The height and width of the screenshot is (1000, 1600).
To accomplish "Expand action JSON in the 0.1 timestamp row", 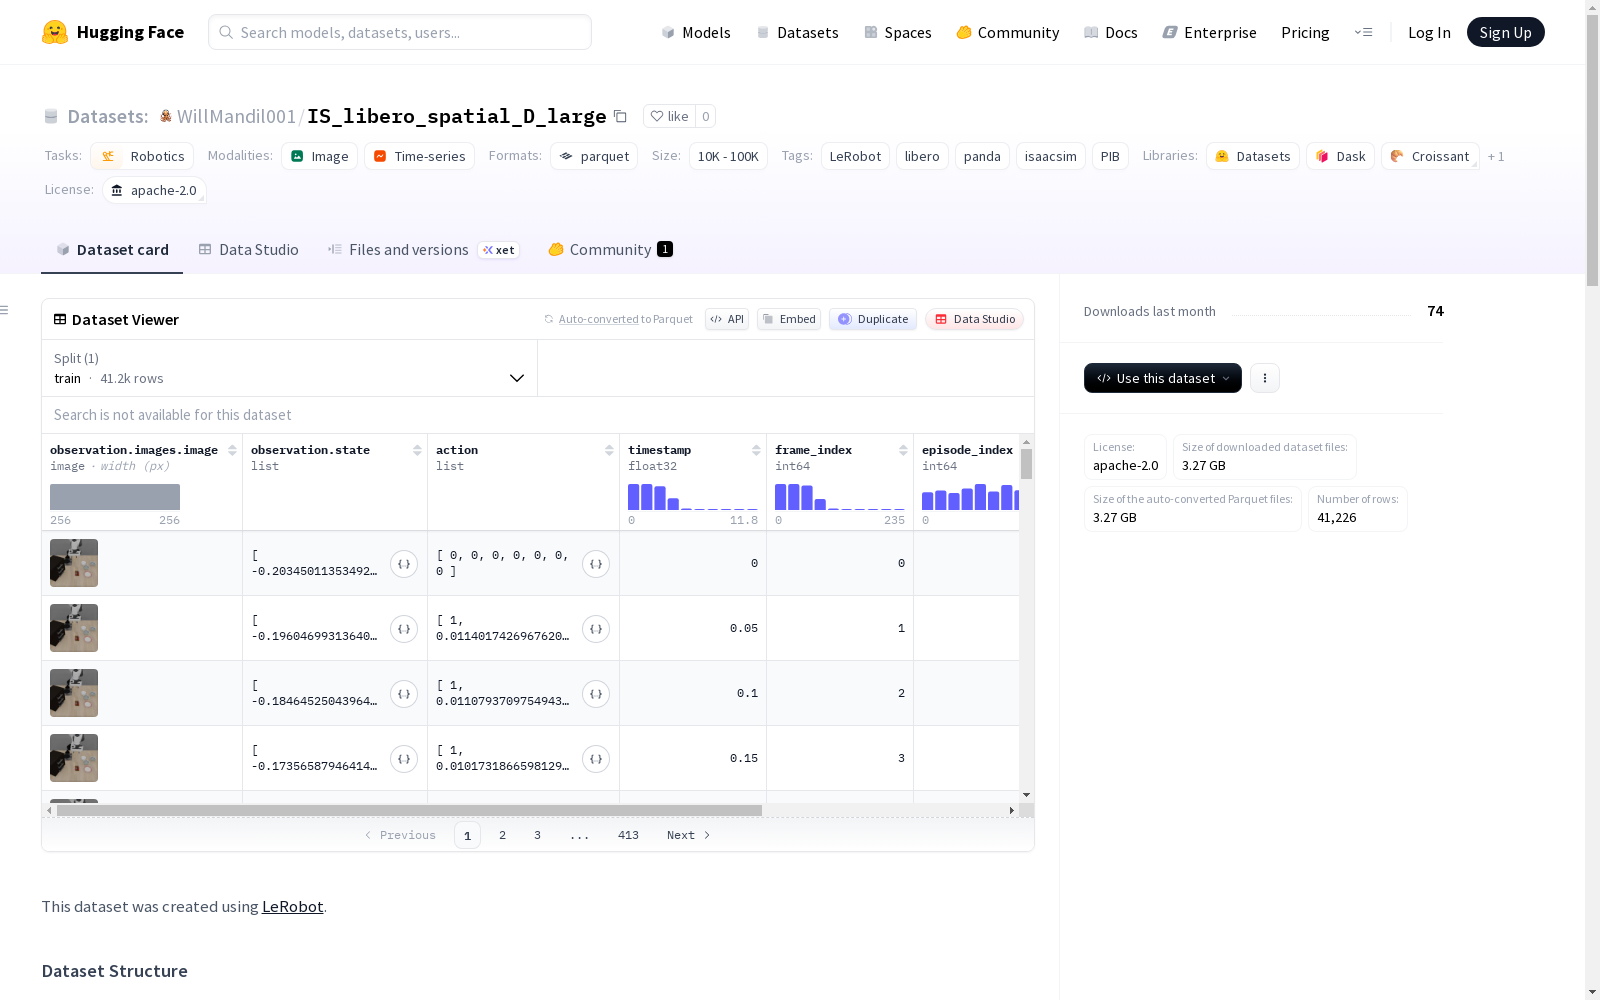I will pos(596,694).
